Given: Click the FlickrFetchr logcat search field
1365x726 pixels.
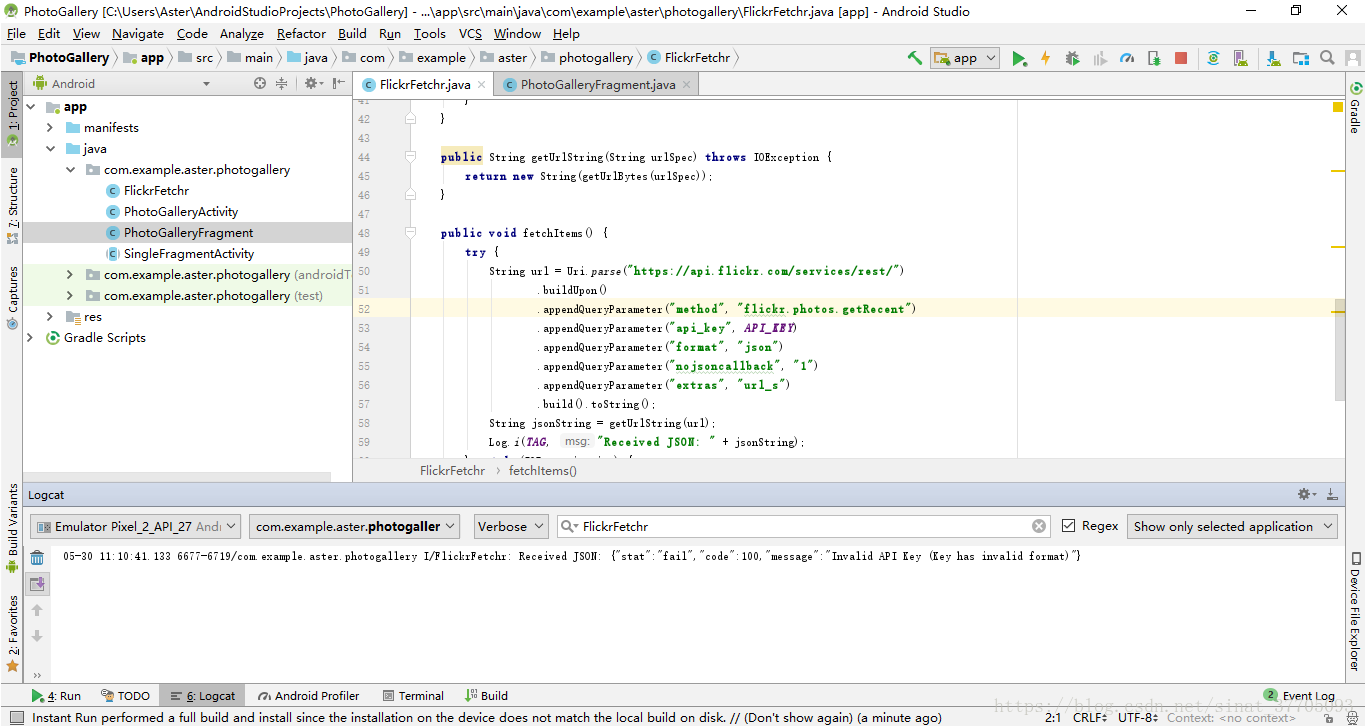Looking at the screenshot, I should [805, 526].
